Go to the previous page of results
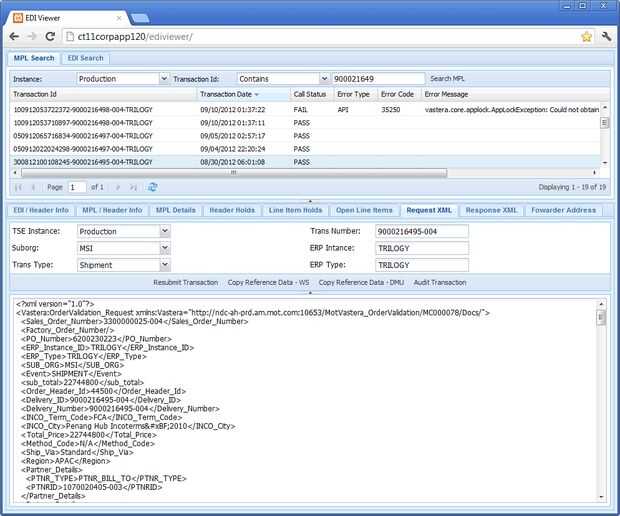620x516 pixels. click(x=34, y=187)
